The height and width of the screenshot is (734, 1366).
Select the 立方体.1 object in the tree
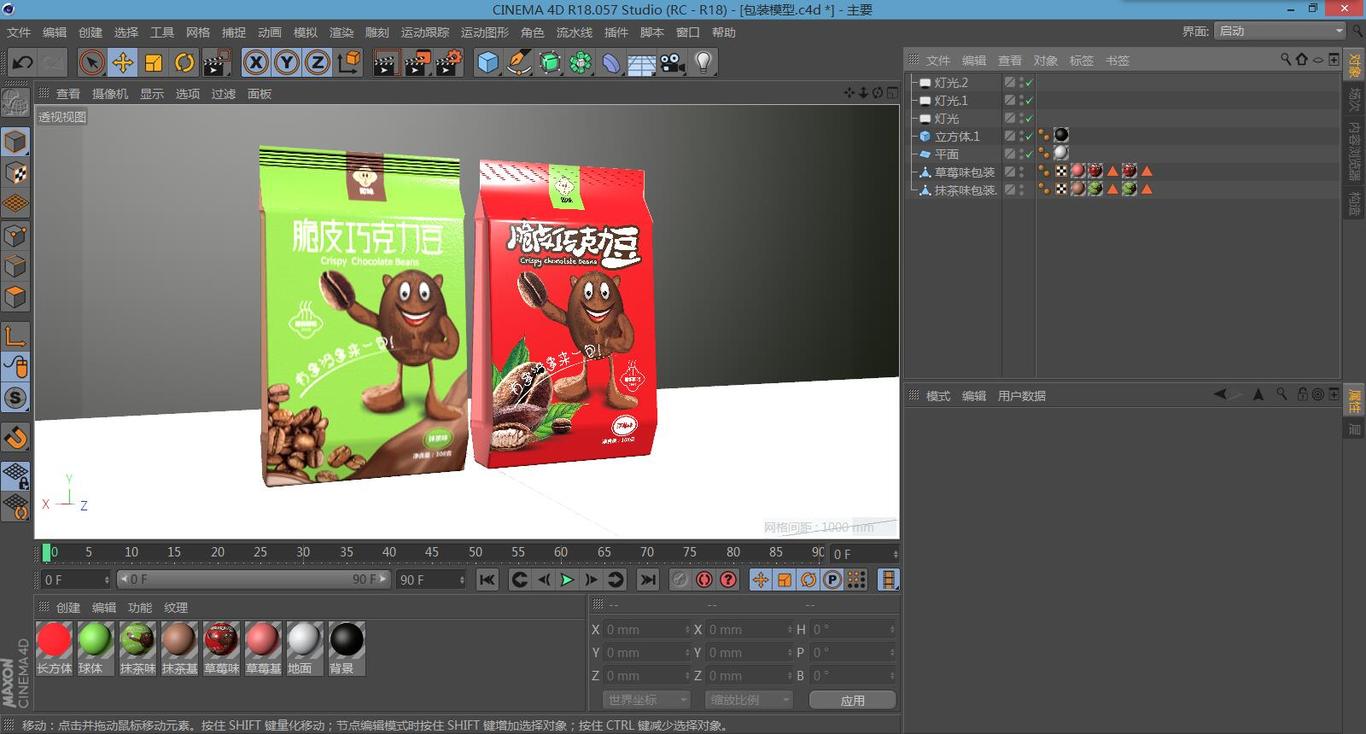(x=957, y=137)
